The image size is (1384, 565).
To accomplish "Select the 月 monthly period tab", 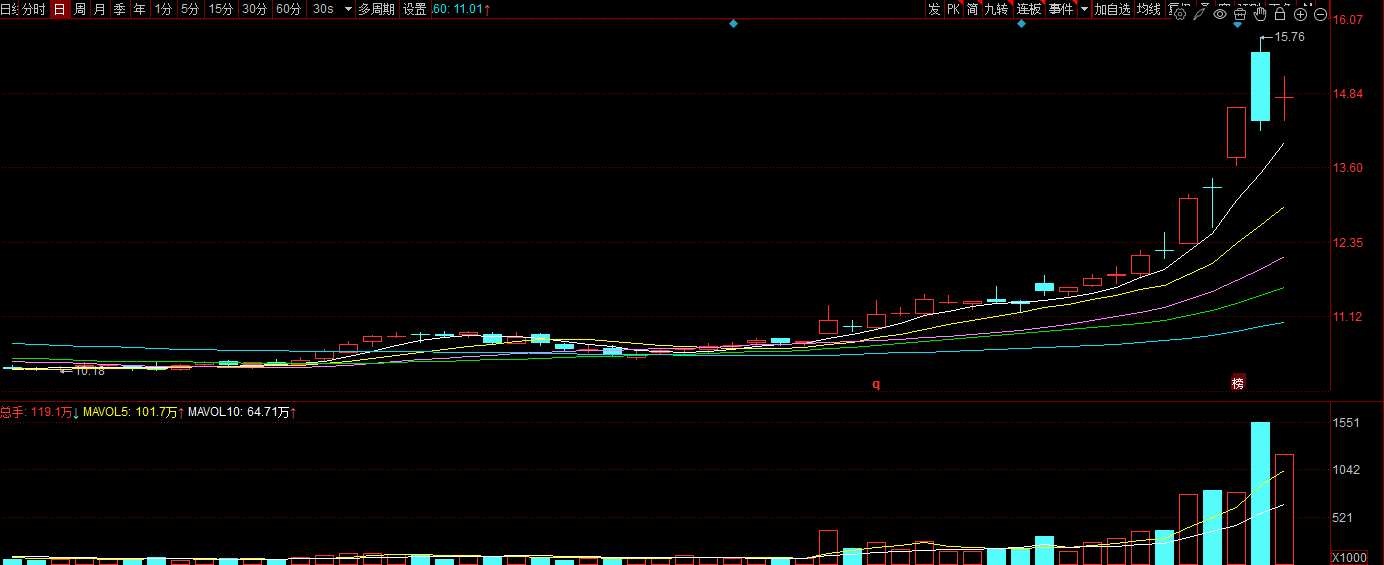I will coord(100,9).
